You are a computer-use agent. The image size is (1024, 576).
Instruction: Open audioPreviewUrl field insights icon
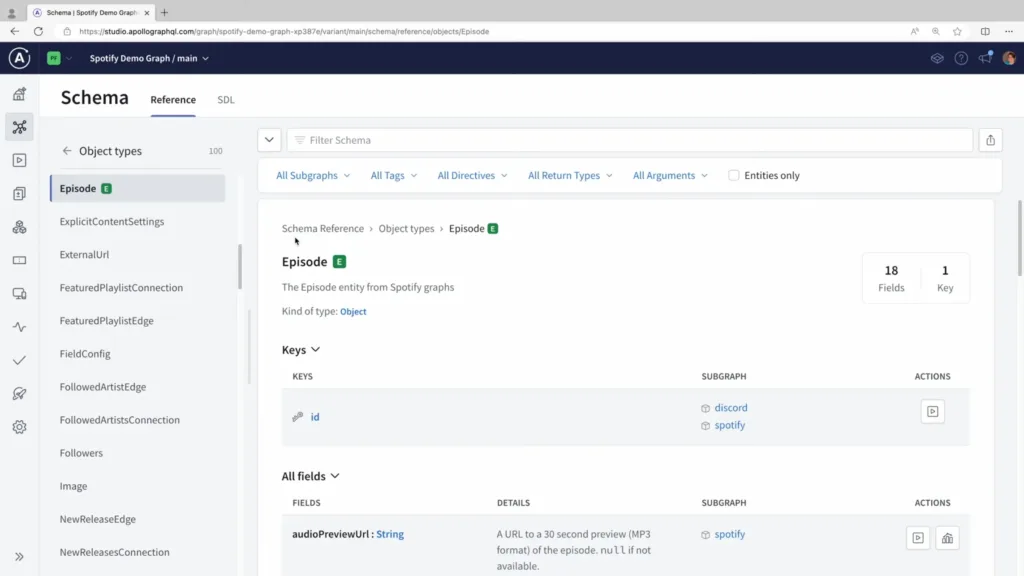(948, 538)
